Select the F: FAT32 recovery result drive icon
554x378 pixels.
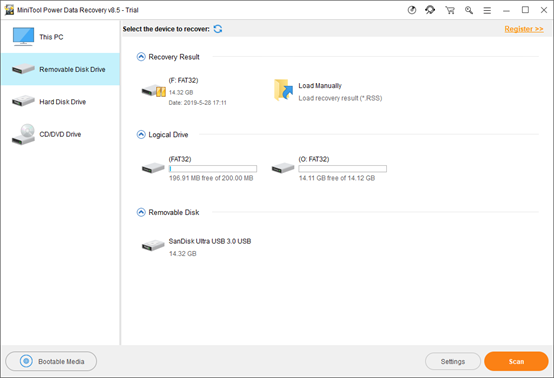(x=154, y=91)
